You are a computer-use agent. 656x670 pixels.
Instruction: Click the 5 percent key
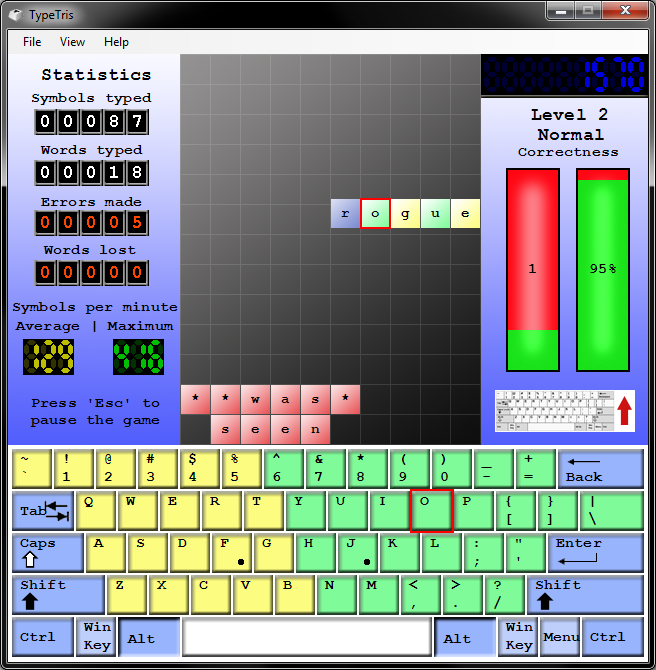pos(242,469)
